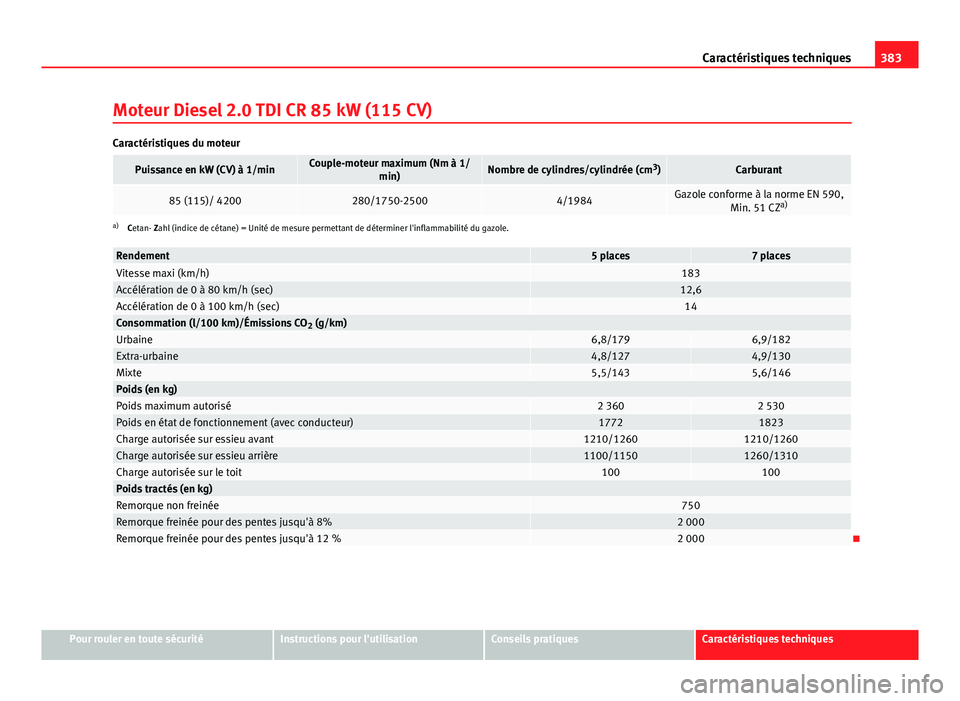
Task: Select the 1823 weight value
Action: coord(771,422)
